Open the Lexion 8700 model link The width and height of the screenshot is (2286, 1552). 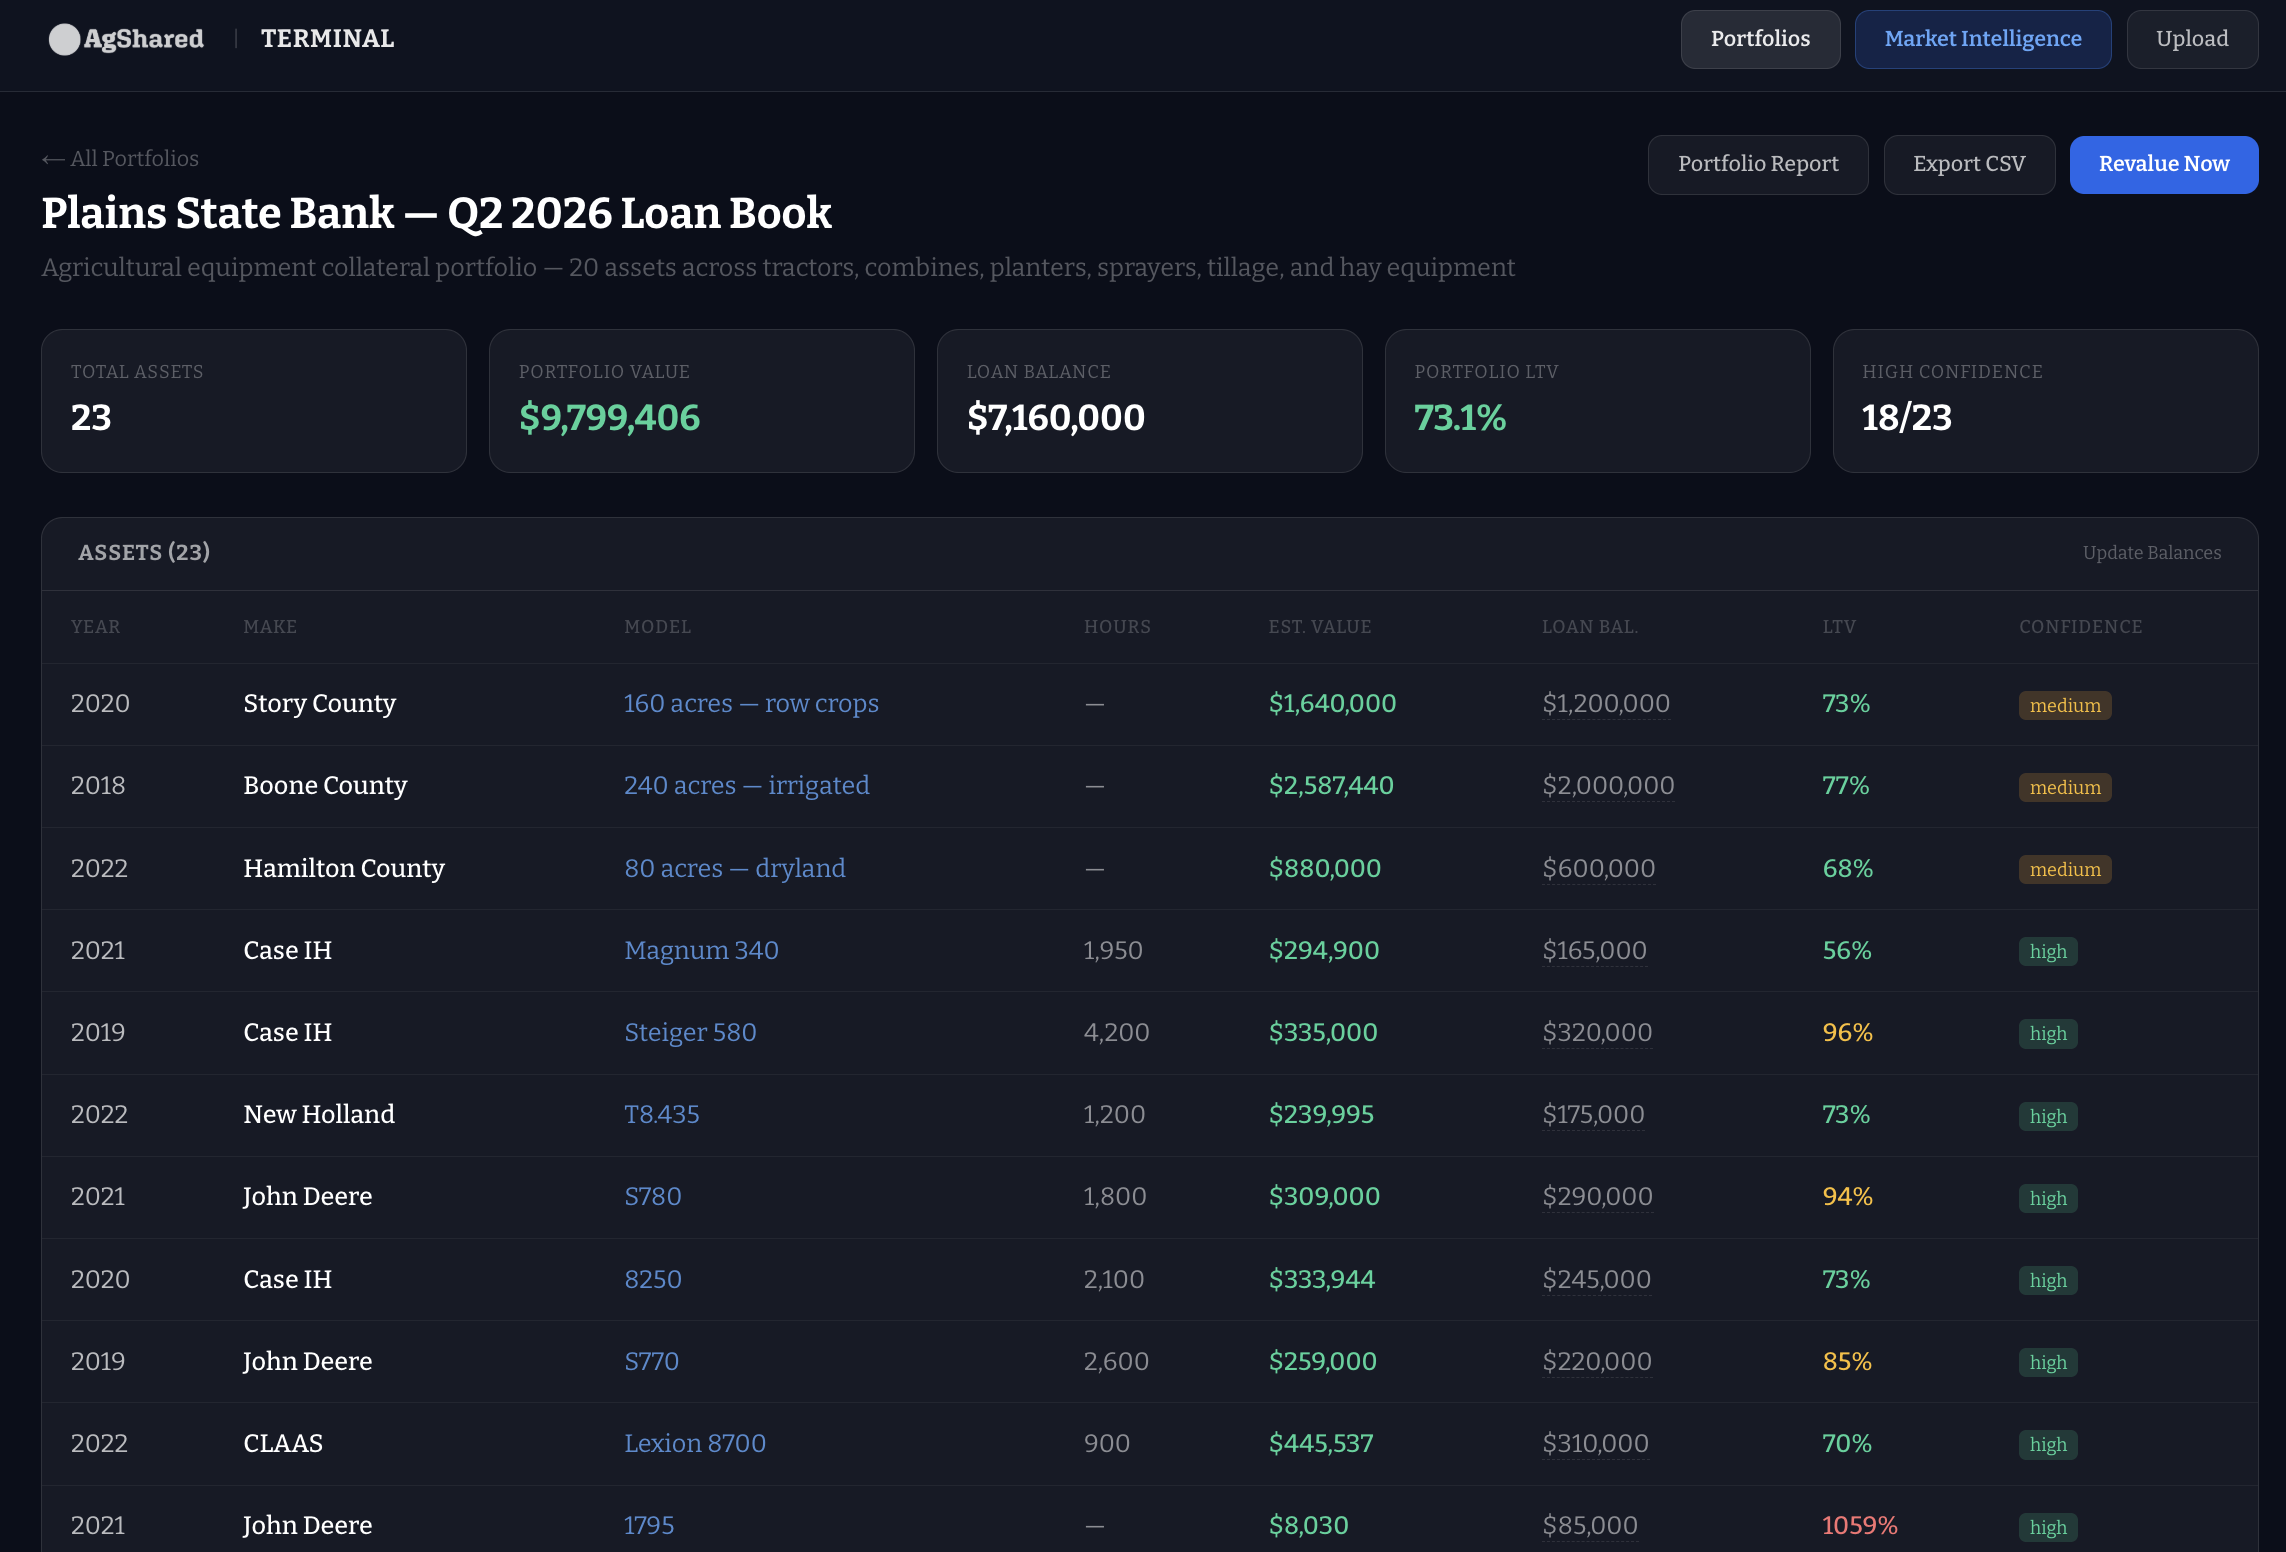[x=695, y=1443]
